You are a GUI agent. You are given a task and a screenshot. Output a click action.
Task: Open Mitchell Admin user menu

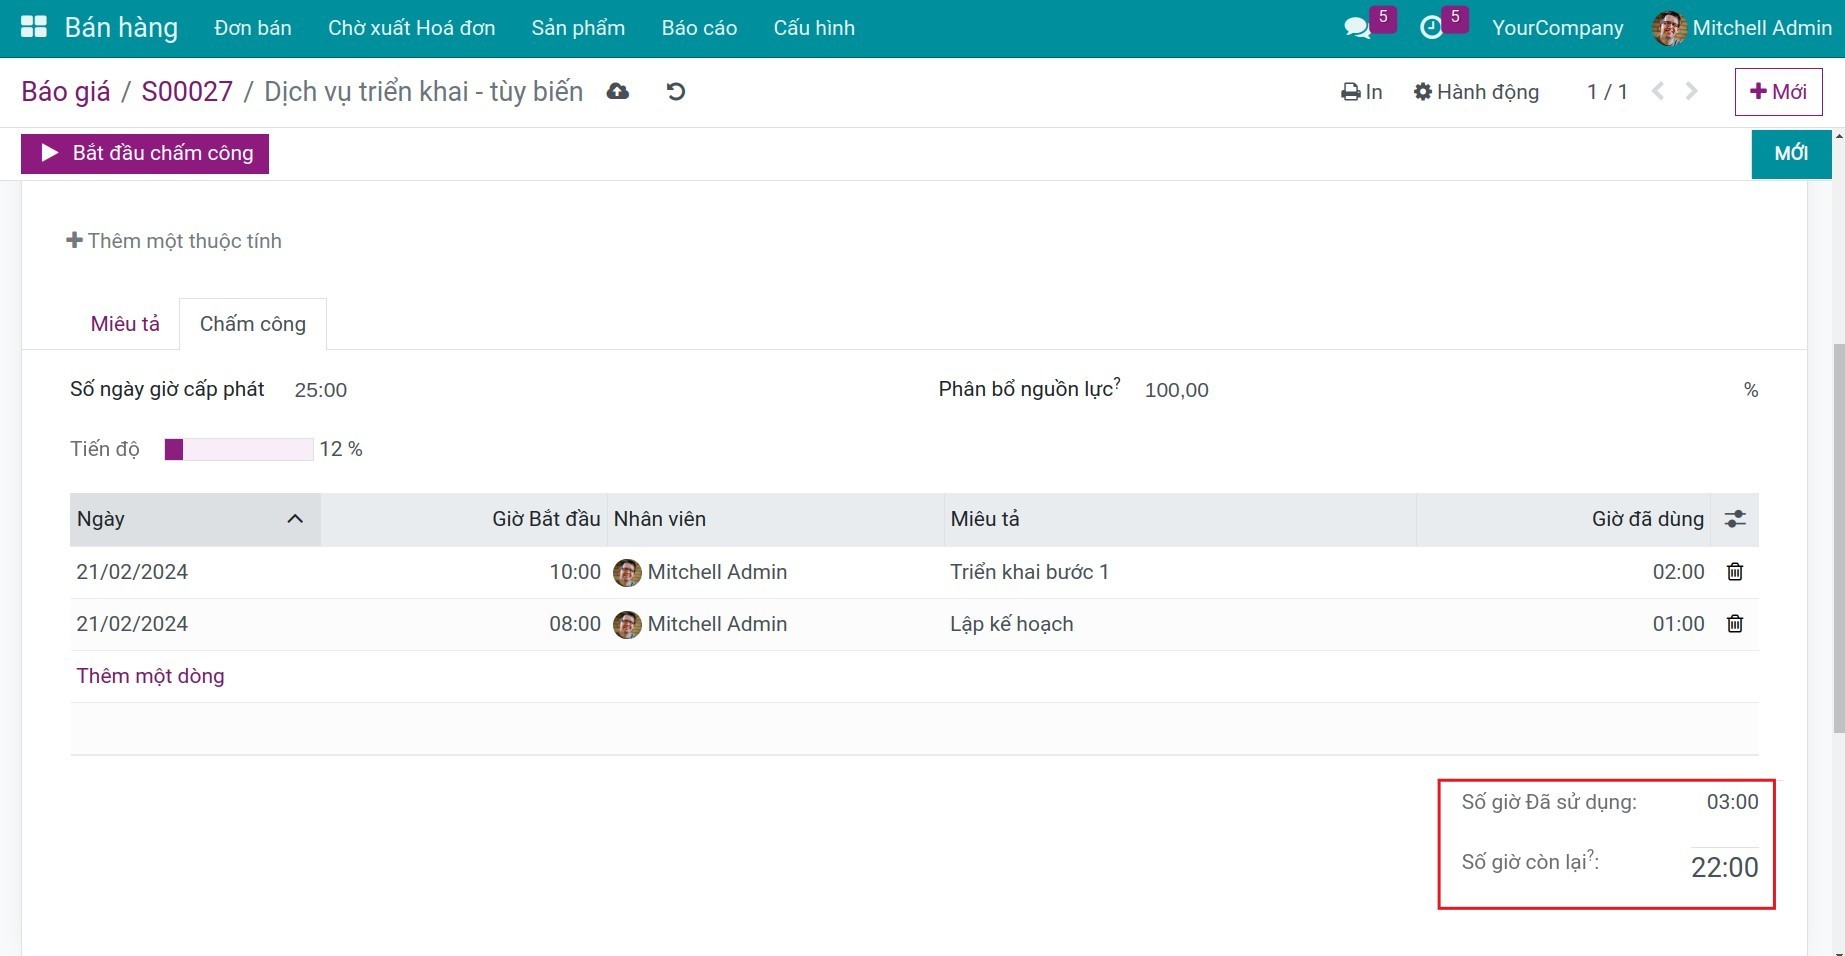pyautogui.click(x=1742, y=28)
